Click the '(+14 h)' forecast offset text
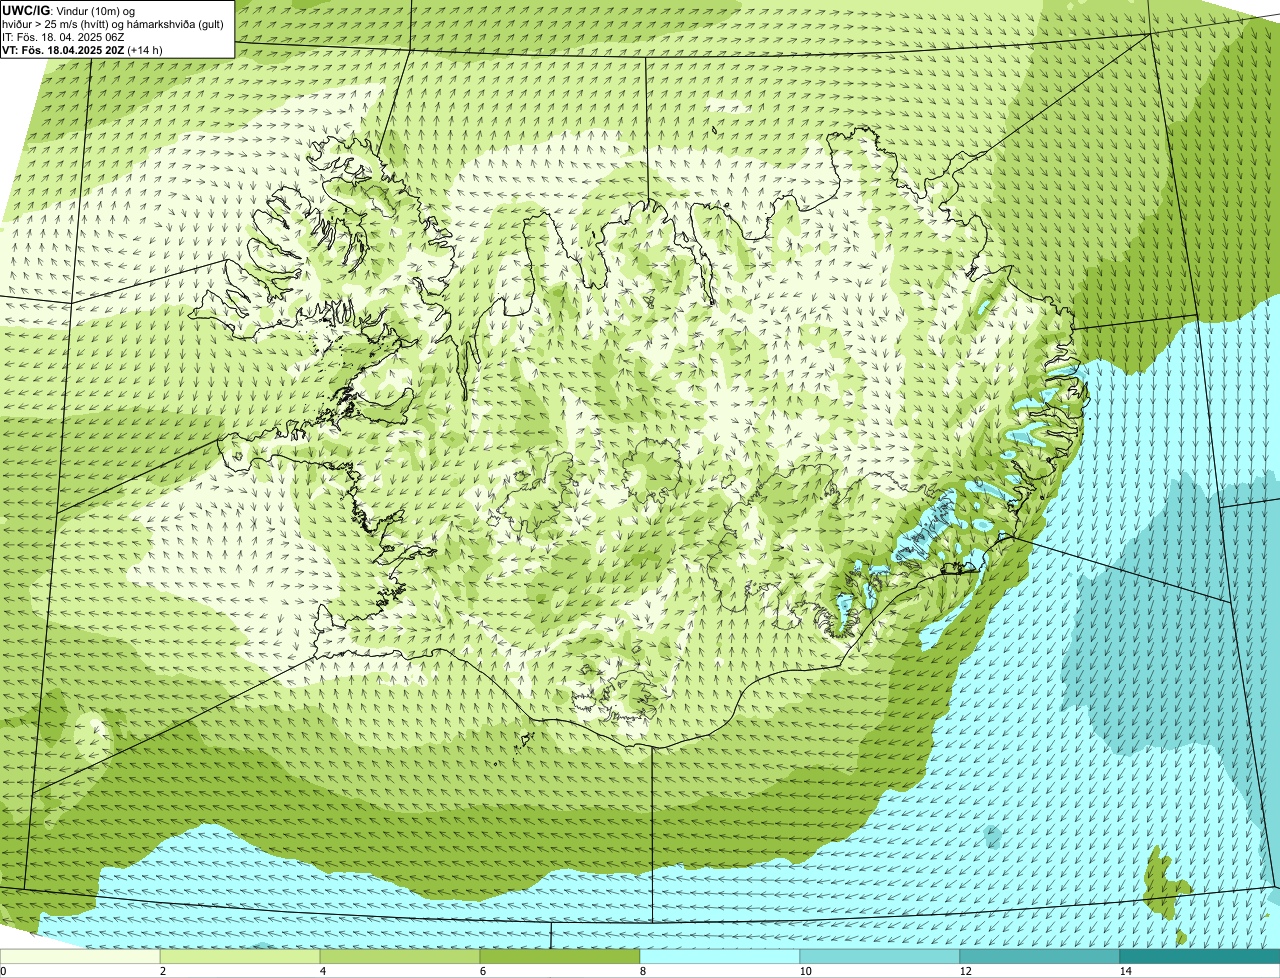This screenshot has height=978, width=1280. pyautogui.click(x=145, y=50)
